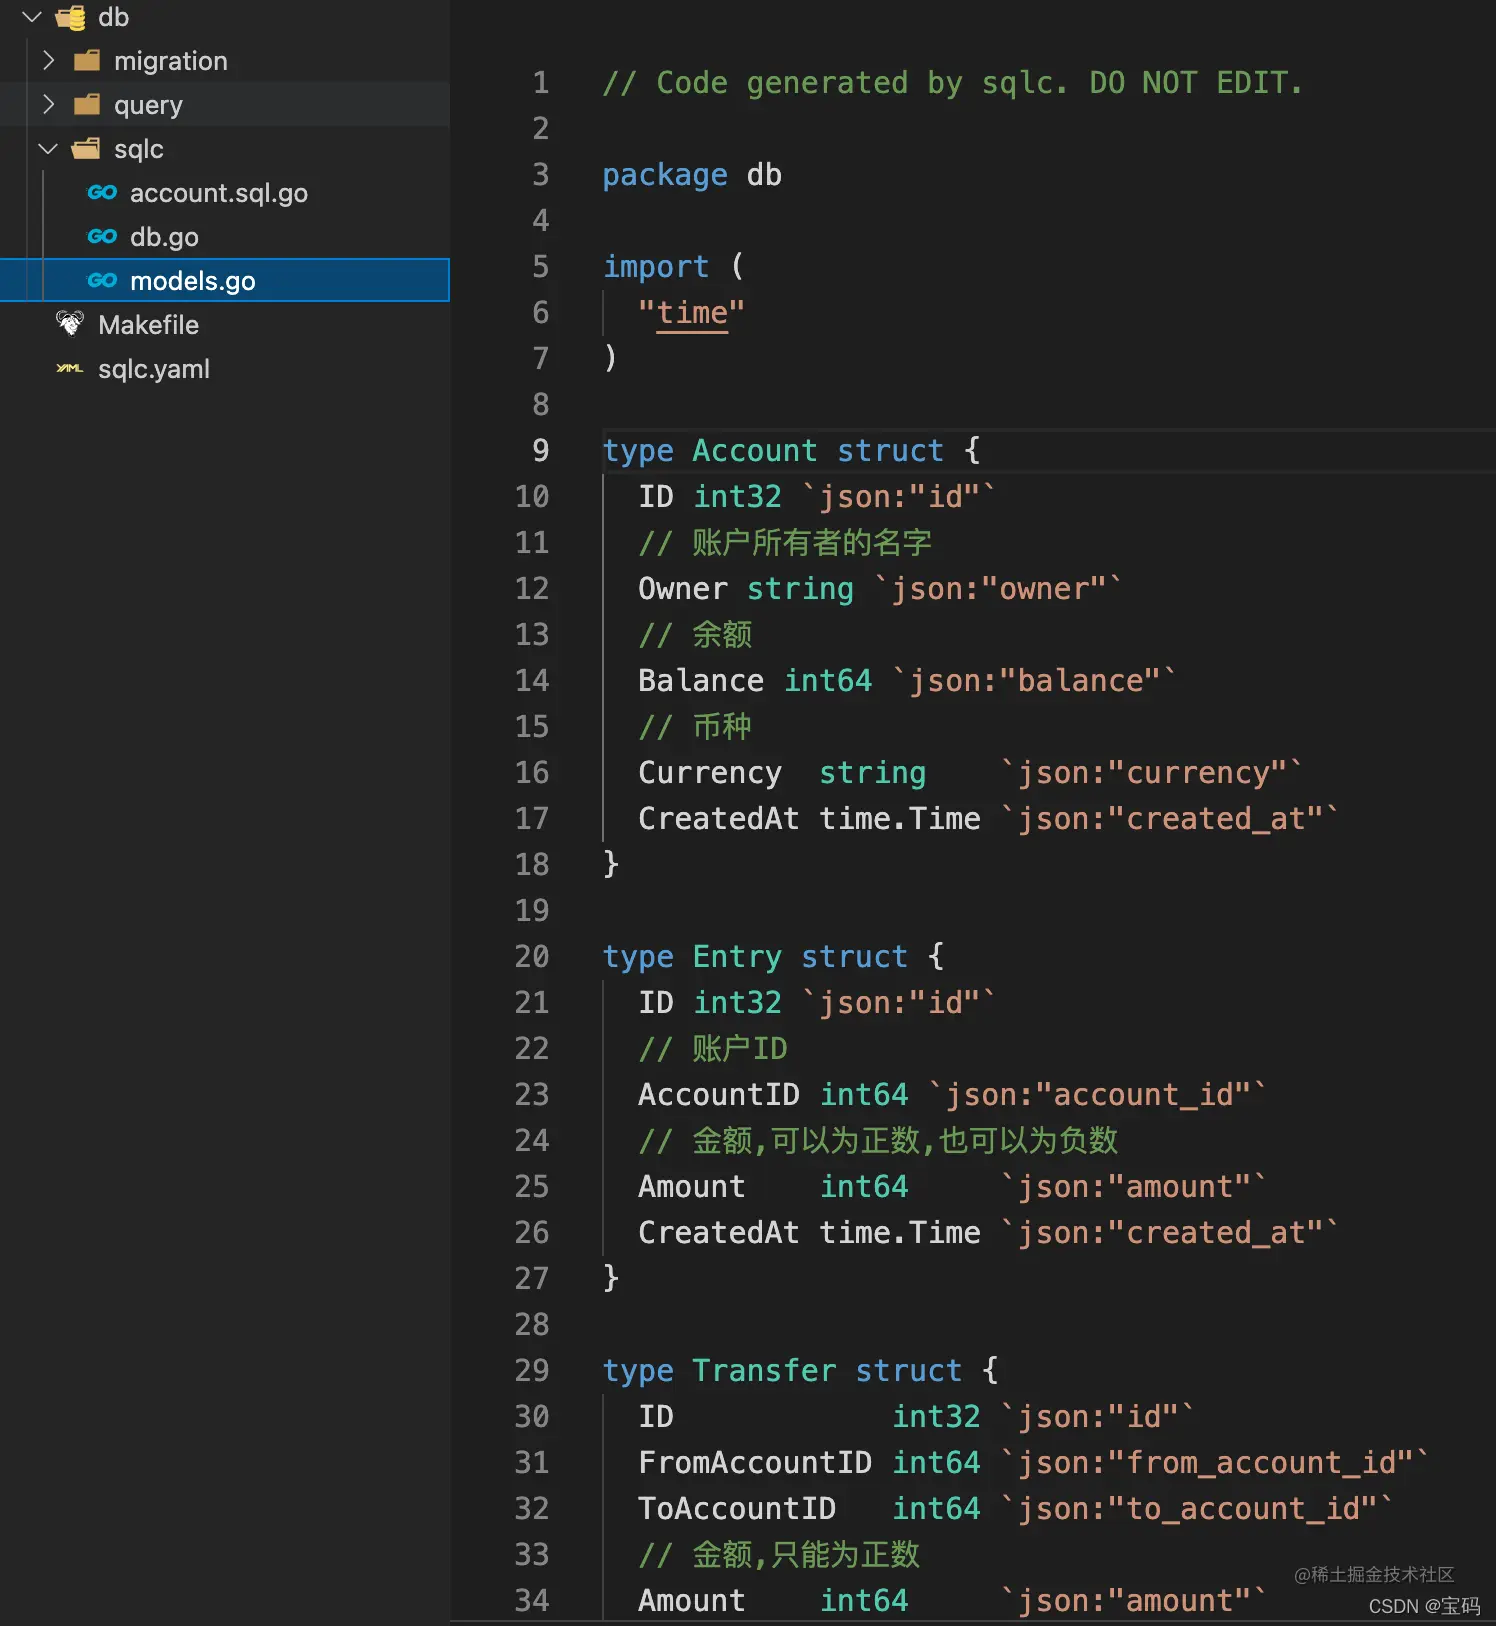
Task: Click the AccountID field name
Action: pyautogui.click(x=719, y=1095)
